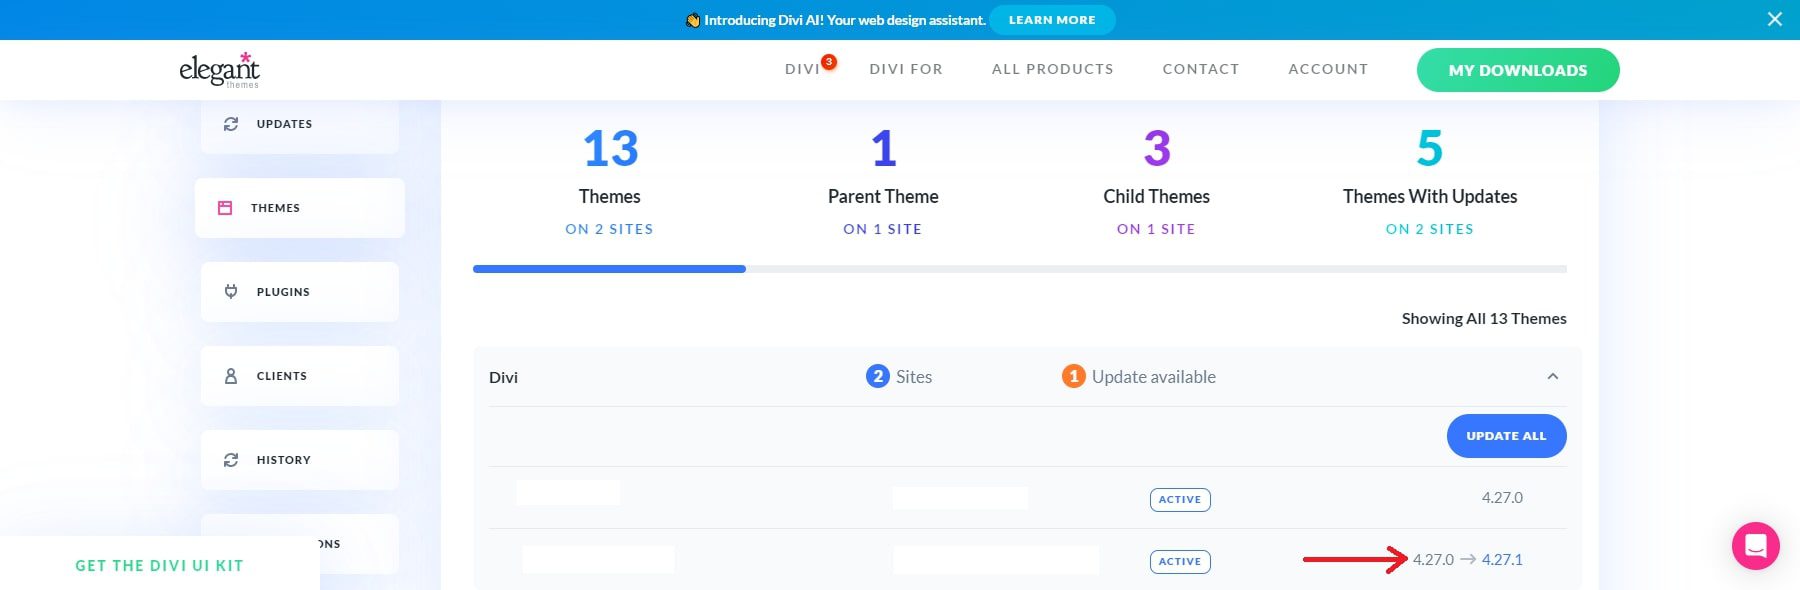The width and height of the screenshot is (1800, 590).
Task: Click the Learn More banner button
Action: click(1052, 20)
